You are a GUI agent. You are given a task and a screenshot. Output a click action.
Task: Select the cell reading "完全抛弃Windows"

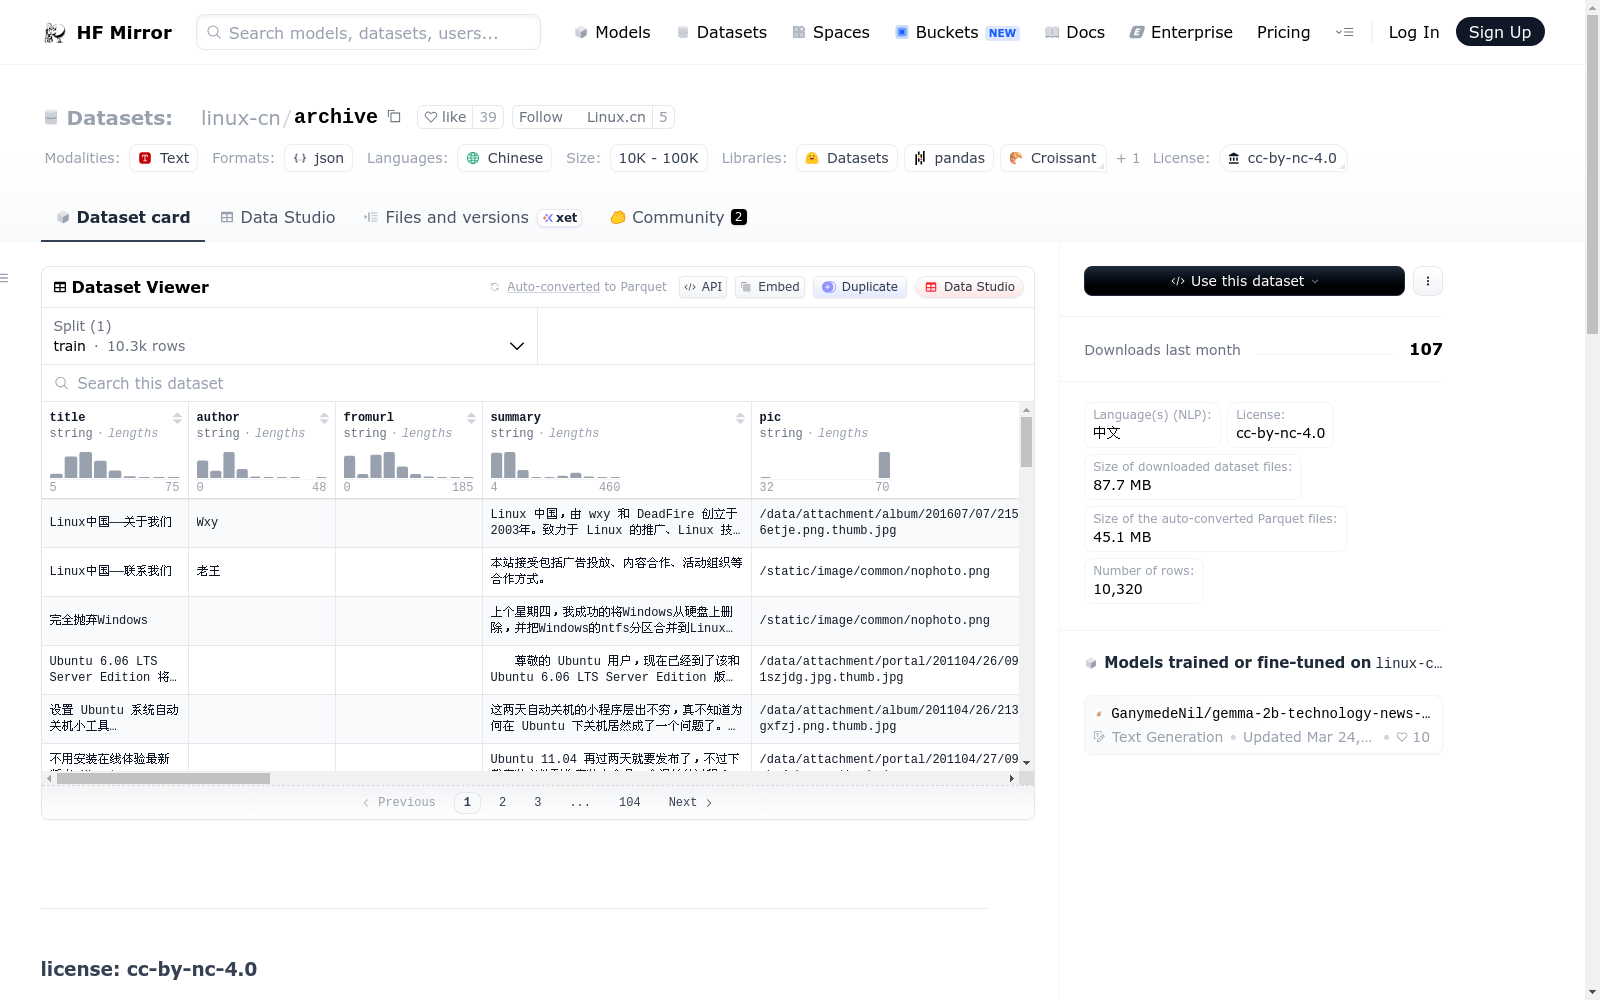tap(115, 621)
